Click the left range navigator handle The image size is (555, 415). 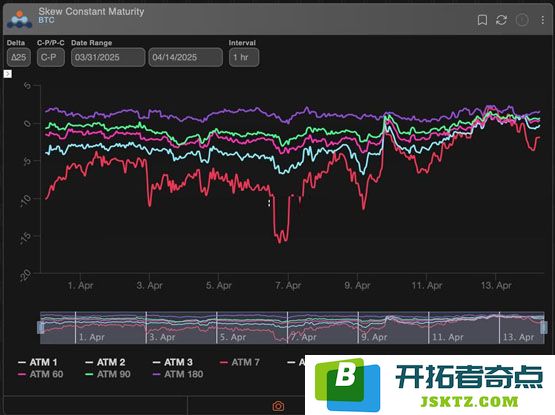coord(41,328)
